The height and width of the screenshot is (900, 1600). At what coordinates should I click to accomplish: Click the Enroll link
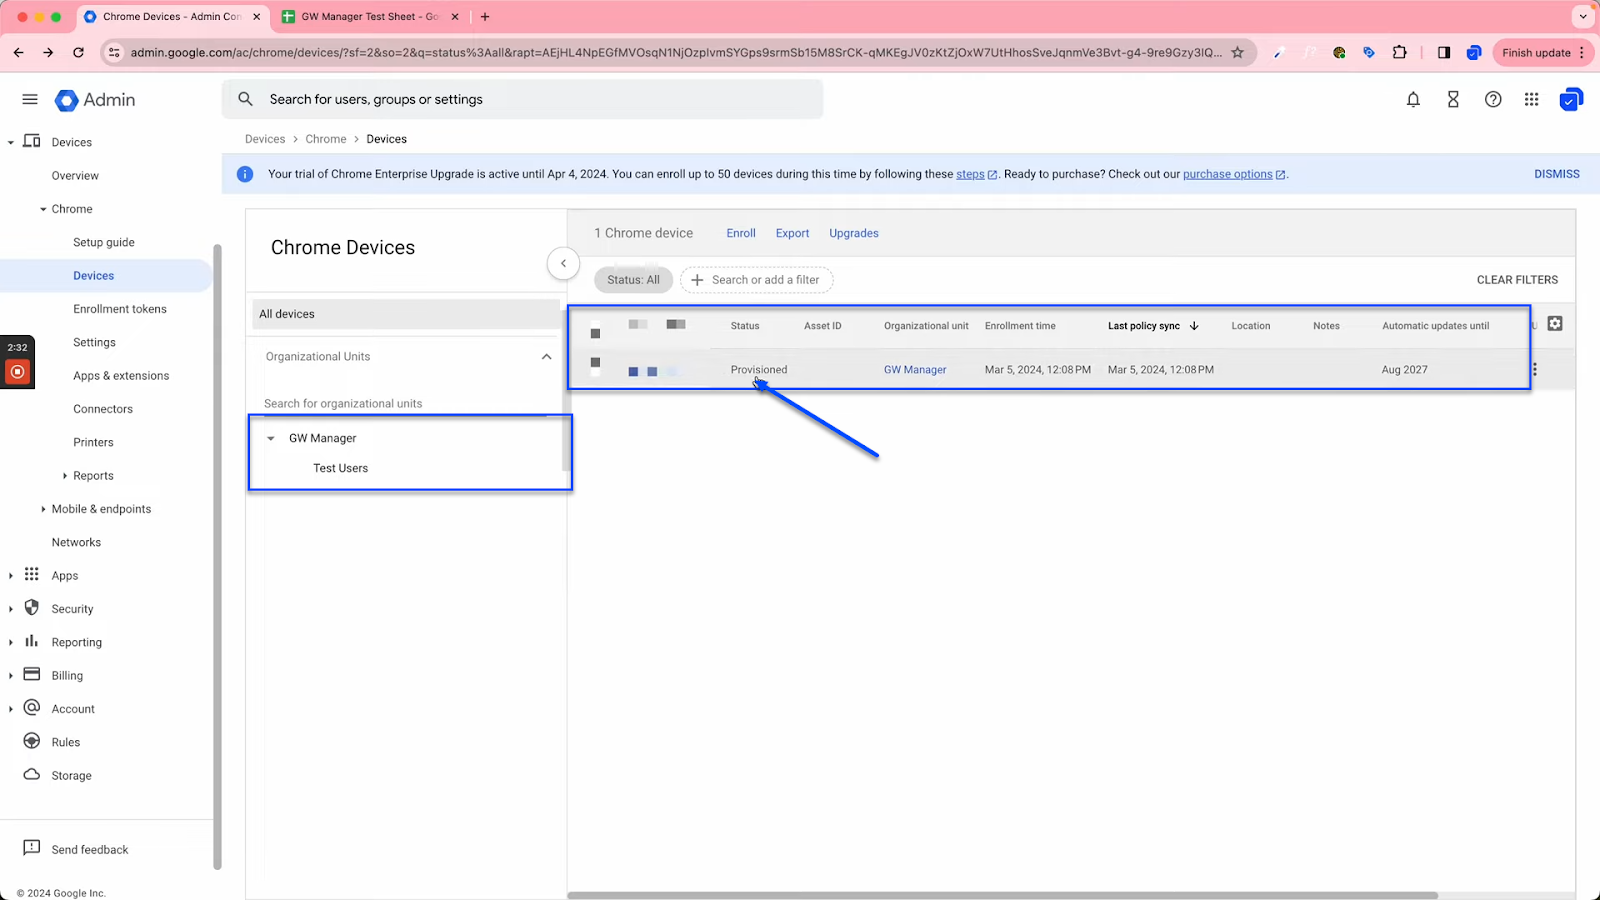tap(741, 233)
